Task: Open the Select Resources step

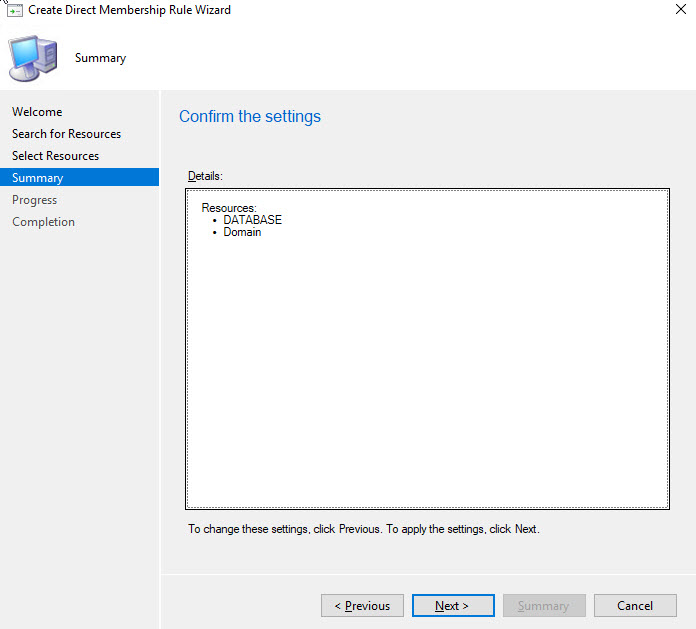Action: click(x=55, y=156)
